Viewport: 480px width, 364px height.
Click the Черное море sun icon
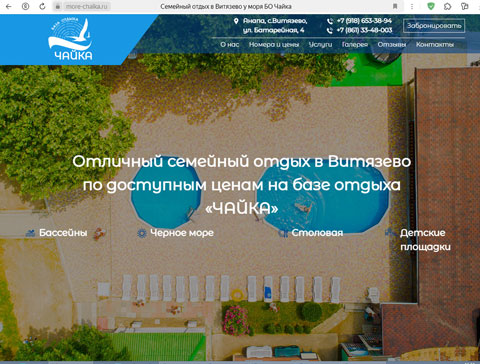point(142,233)
